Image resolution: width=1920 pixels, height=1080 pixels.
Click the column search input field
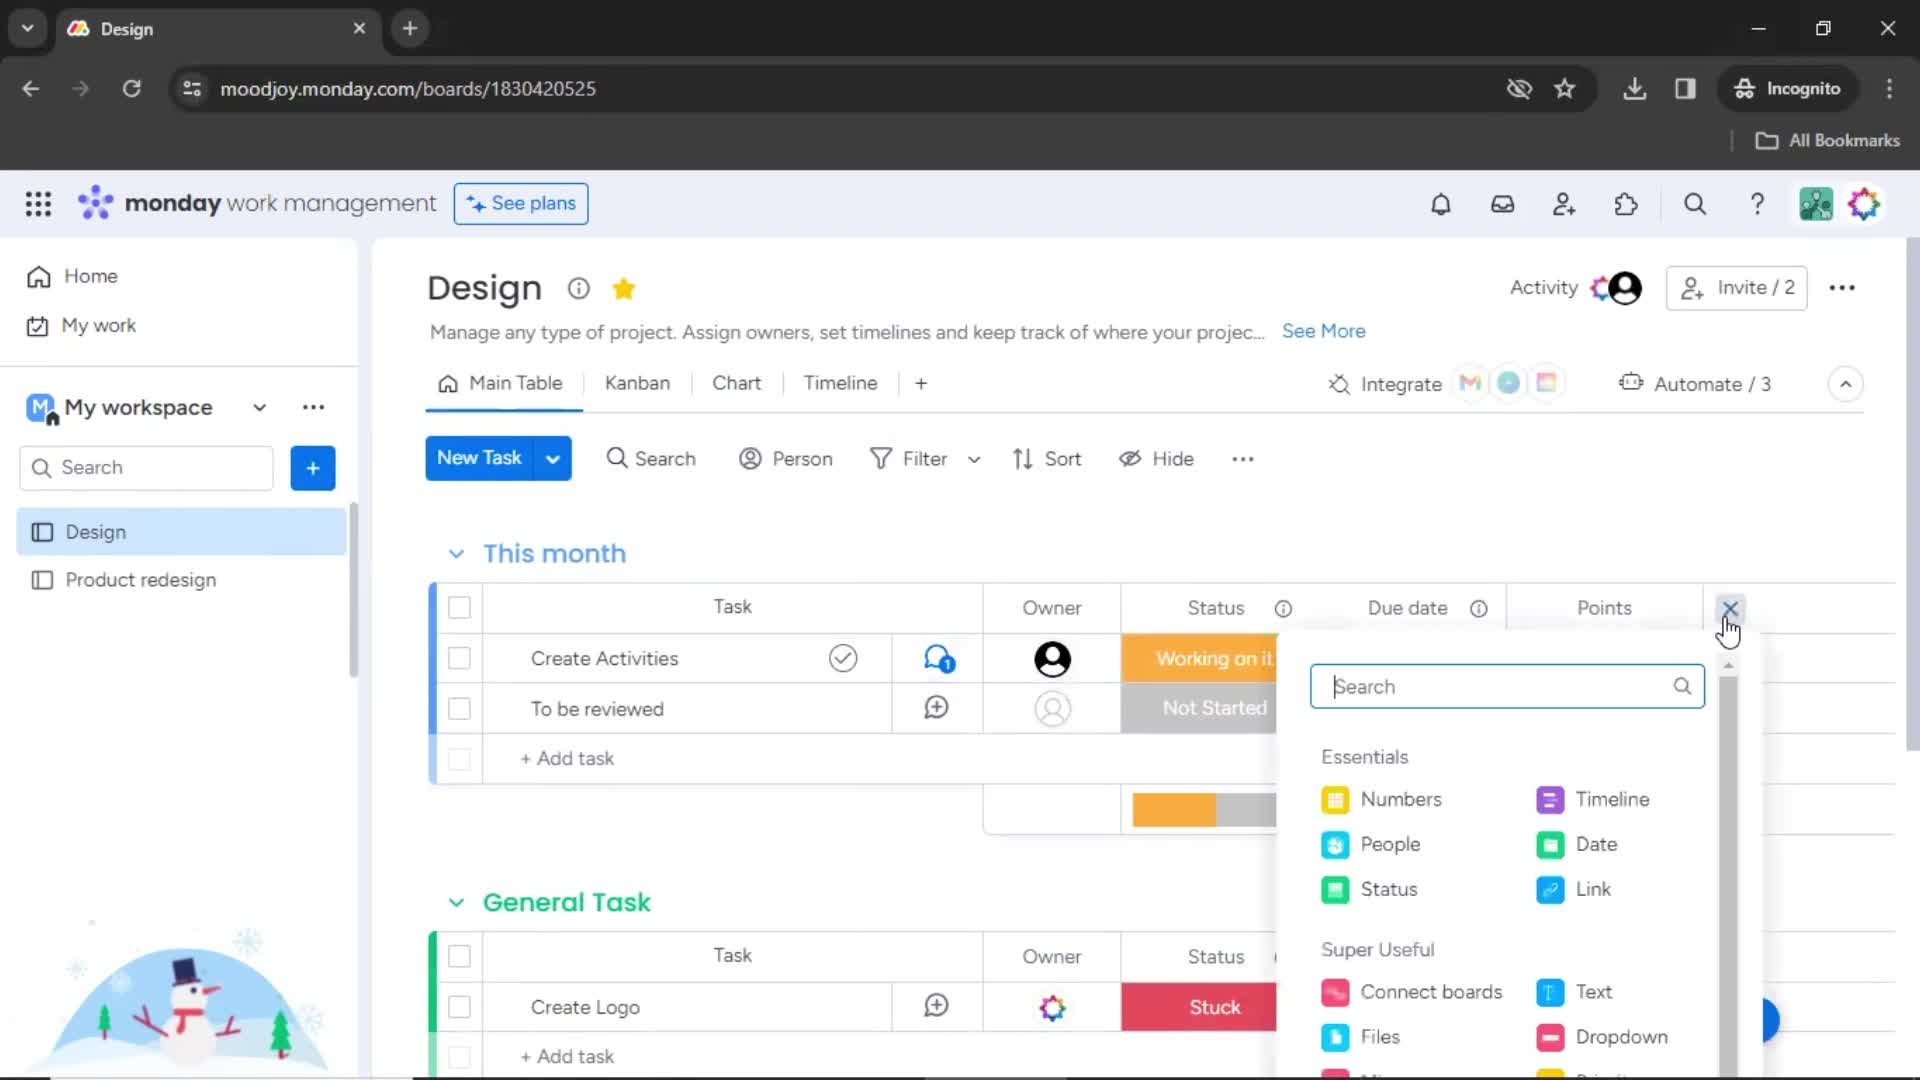click(1505, 686)
